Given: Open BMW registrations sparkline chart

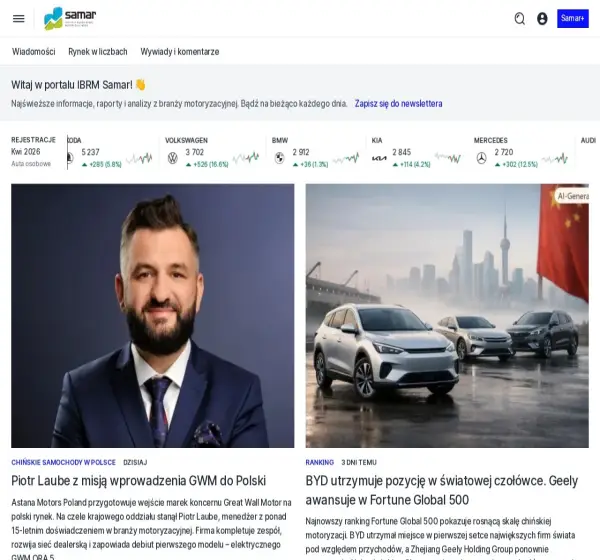Looking at the screenshot, I should click(346, 158).
